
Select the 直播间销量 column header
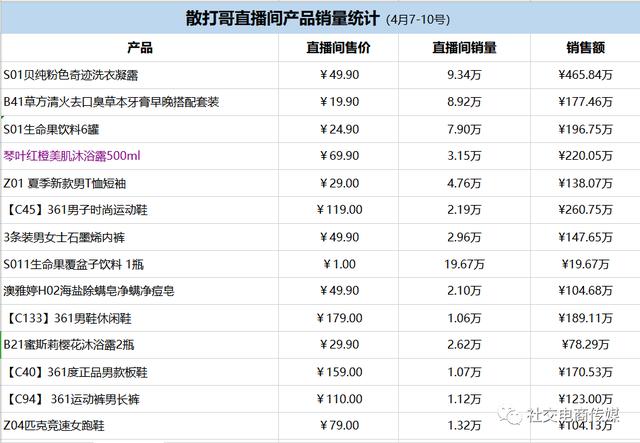pyautogui.click(x=464, y=48)
